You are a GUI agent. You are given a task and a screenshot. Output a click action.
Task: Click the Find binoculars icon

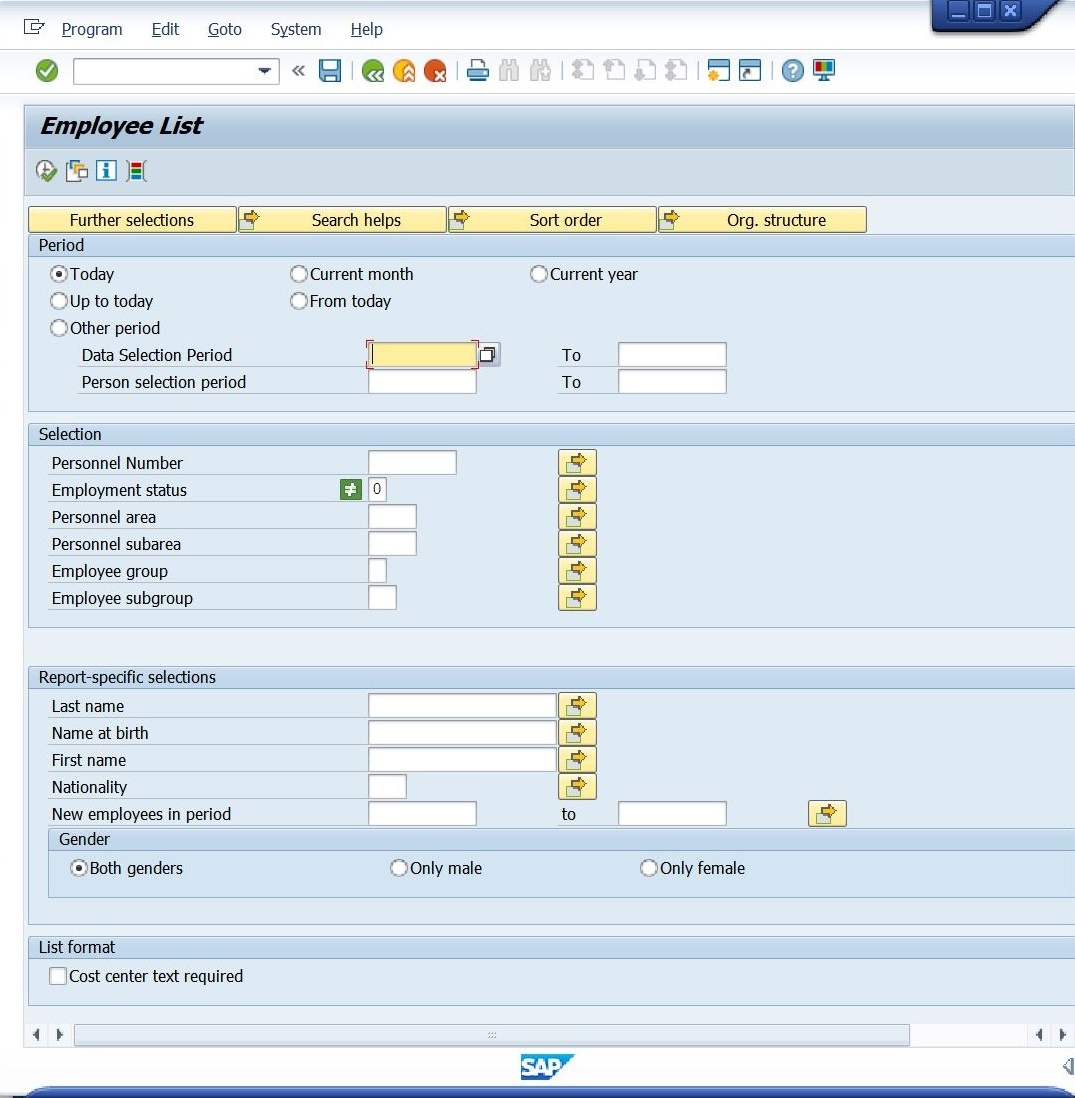coord(510,70)
